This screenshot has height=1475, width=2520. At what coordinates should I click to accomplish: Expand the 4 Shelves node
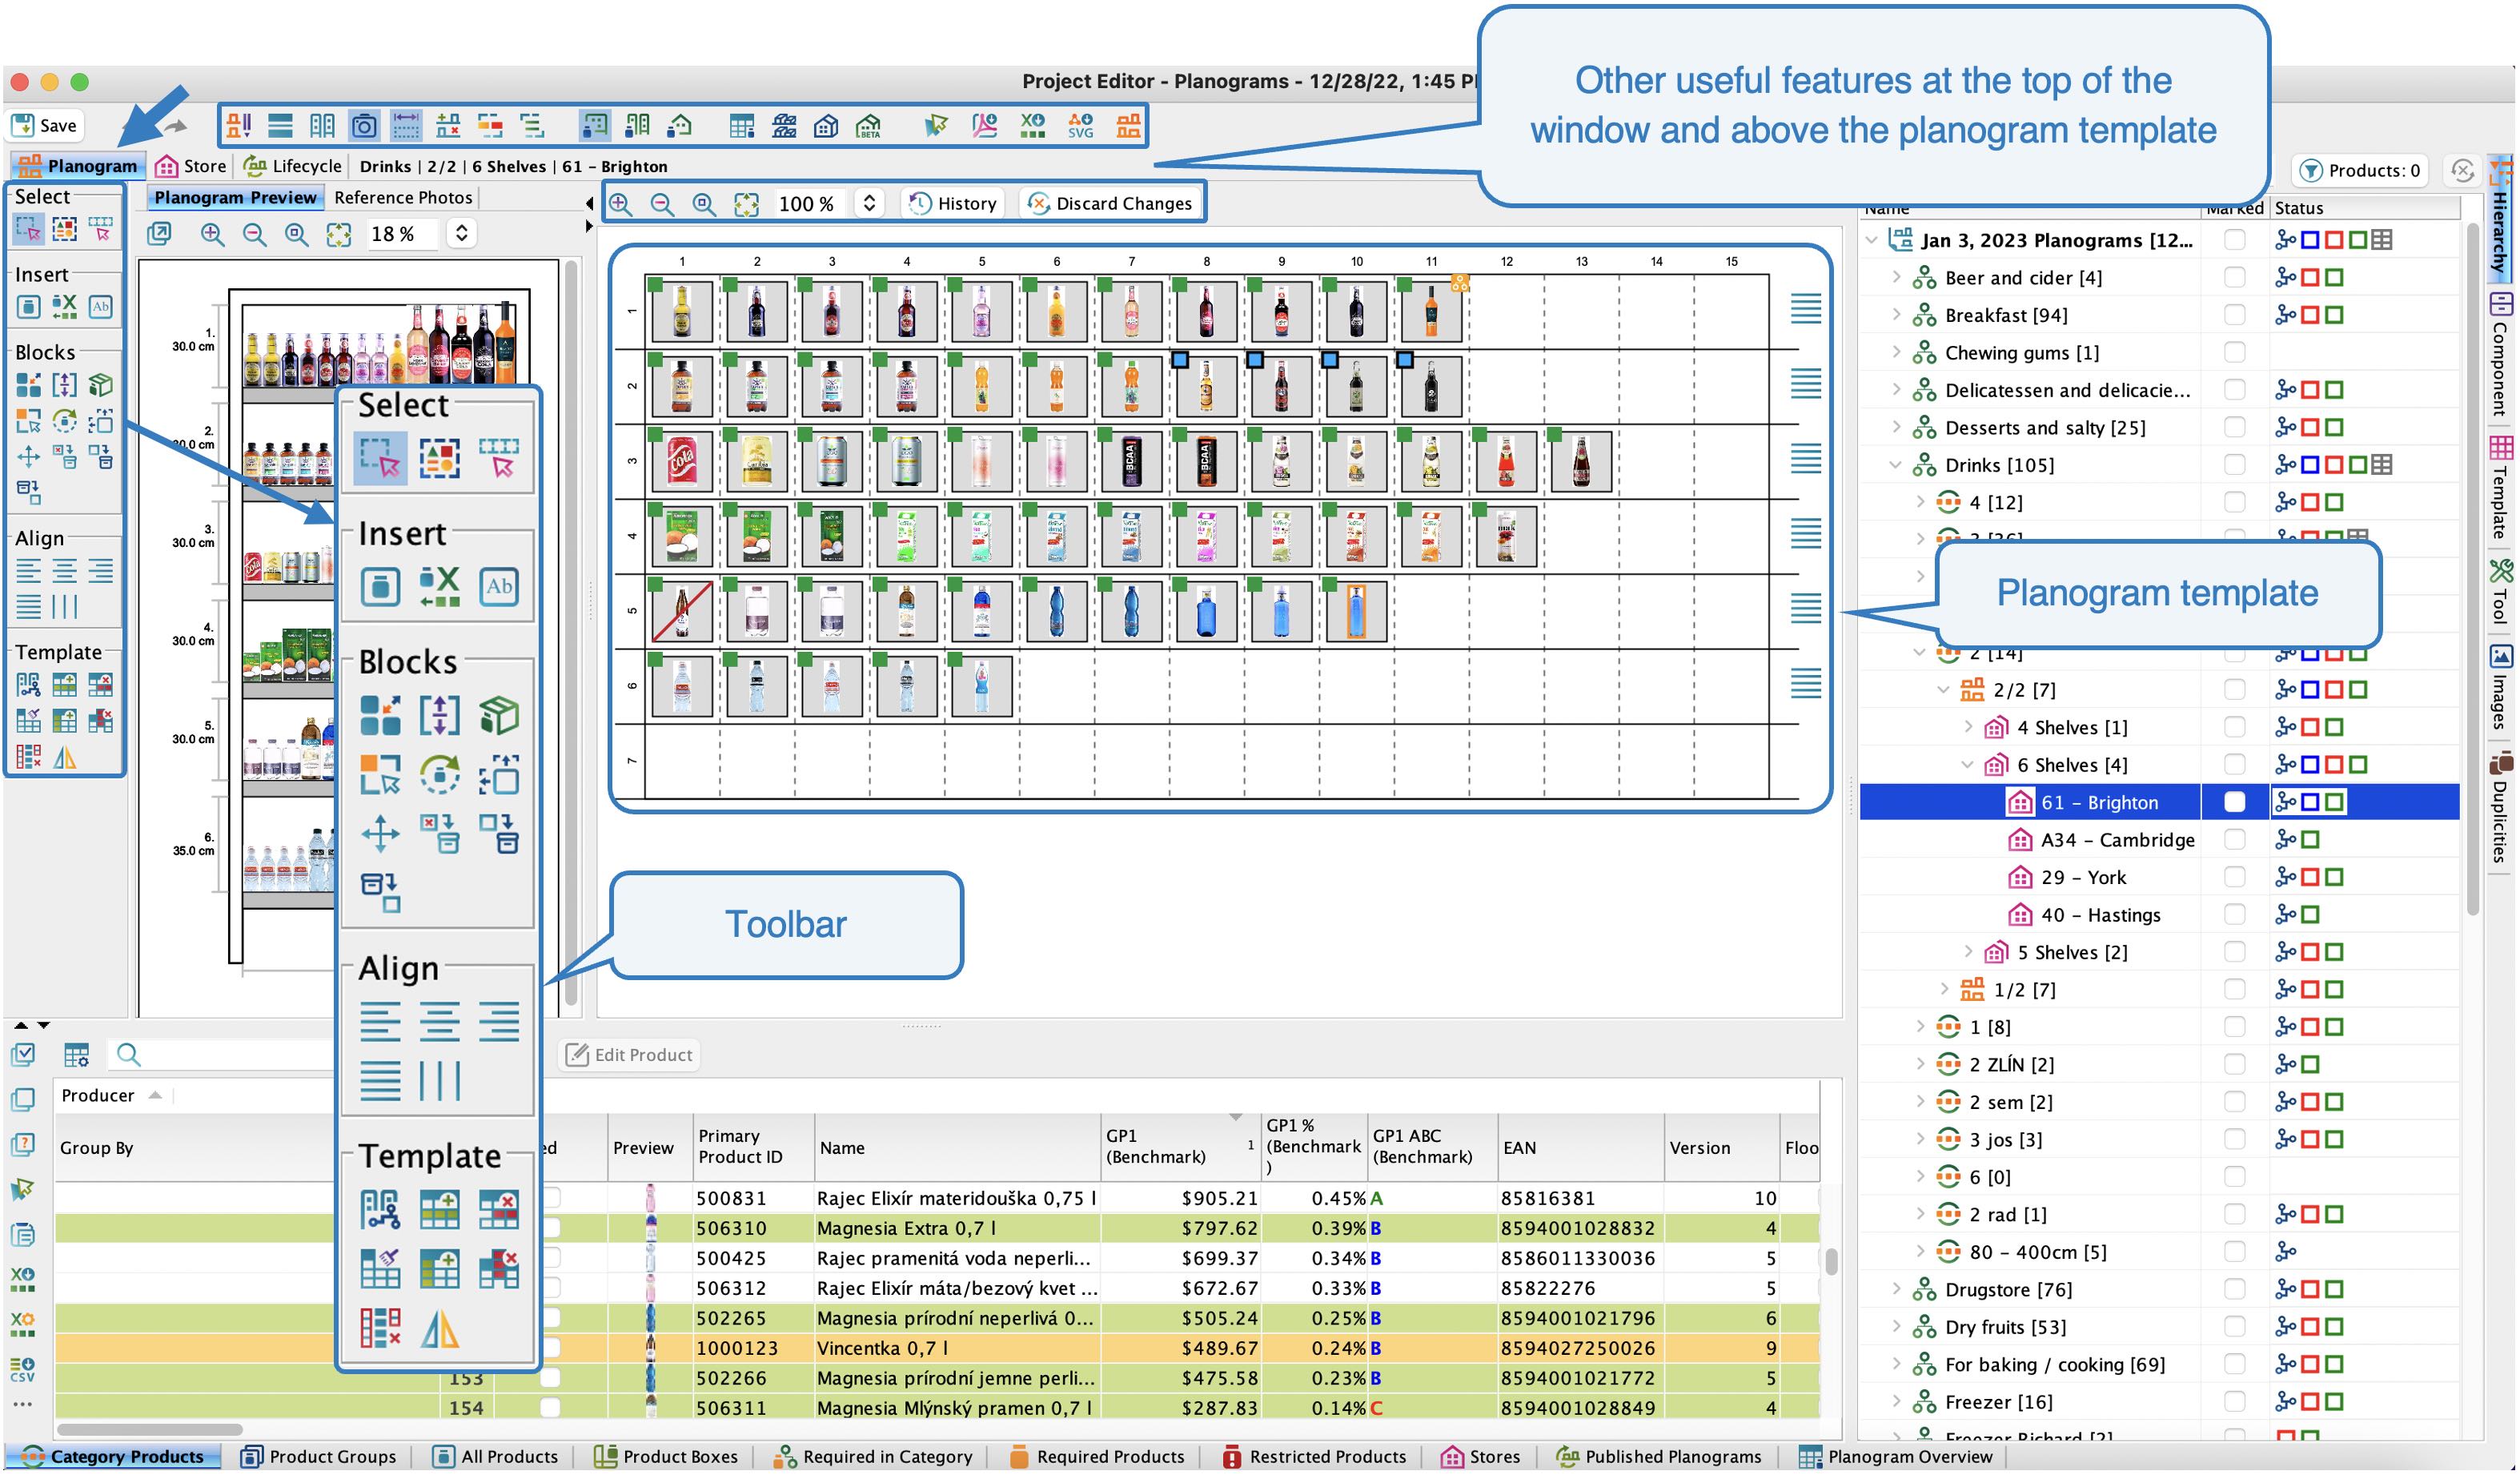click(x=1968, y=727)
